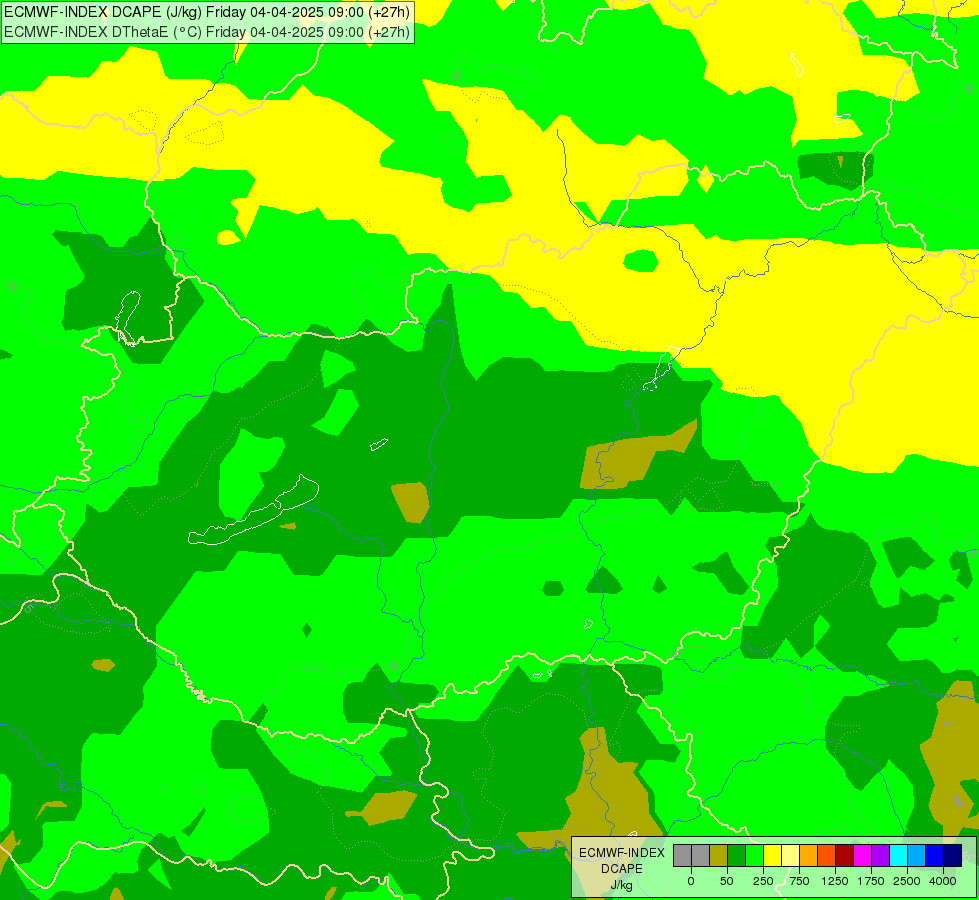The height and width of the screenshot is (900, 979).
Task: Click the legend value "50"
Action: 727,881
